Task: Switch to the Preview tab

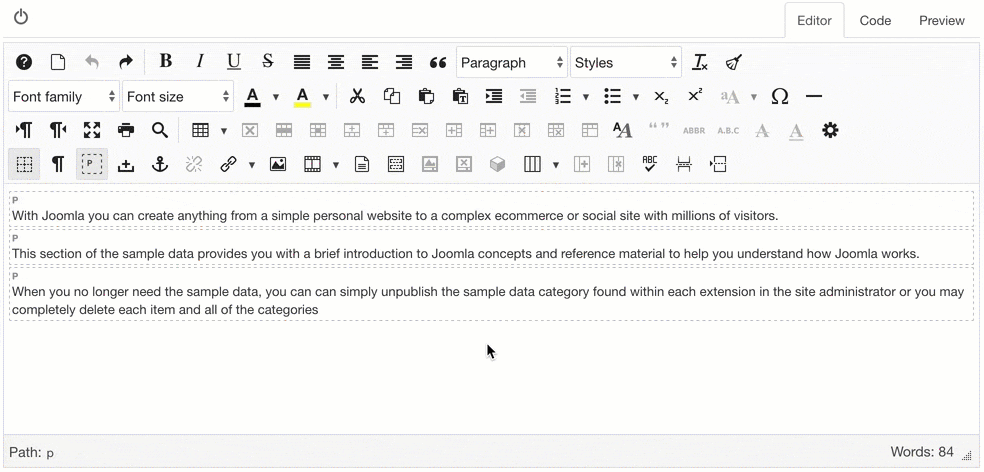Action: coord(941,20)
